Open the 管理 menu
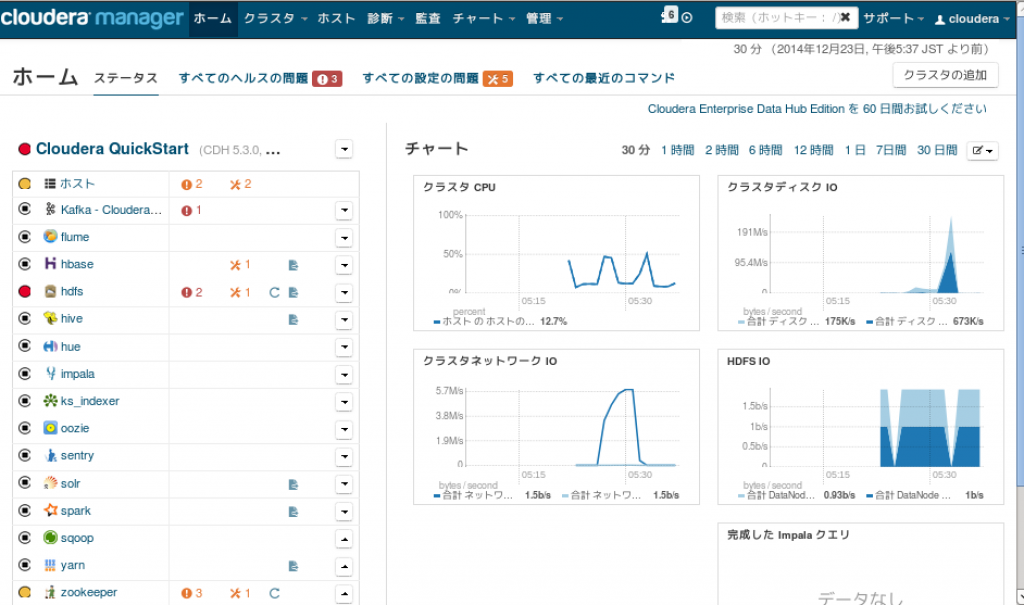The height and width of the screenshot is (605, 1024). [544, 18]
